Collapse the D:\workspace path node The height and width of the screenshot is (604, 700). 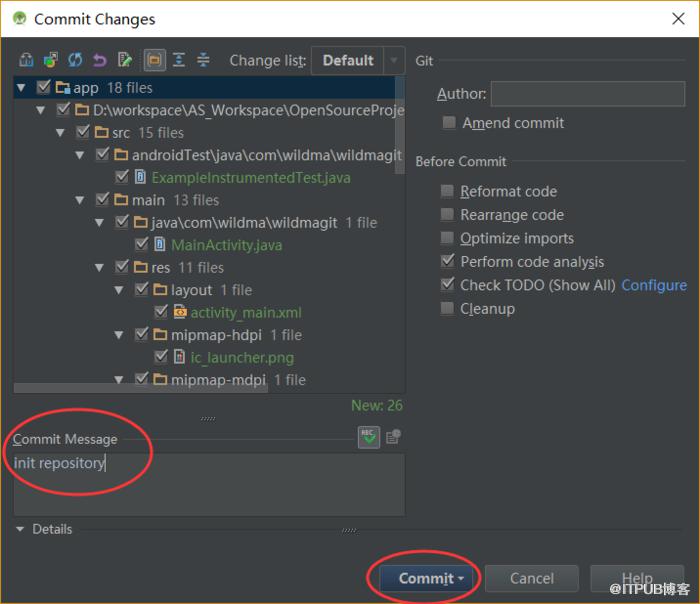tap(41, 110)
